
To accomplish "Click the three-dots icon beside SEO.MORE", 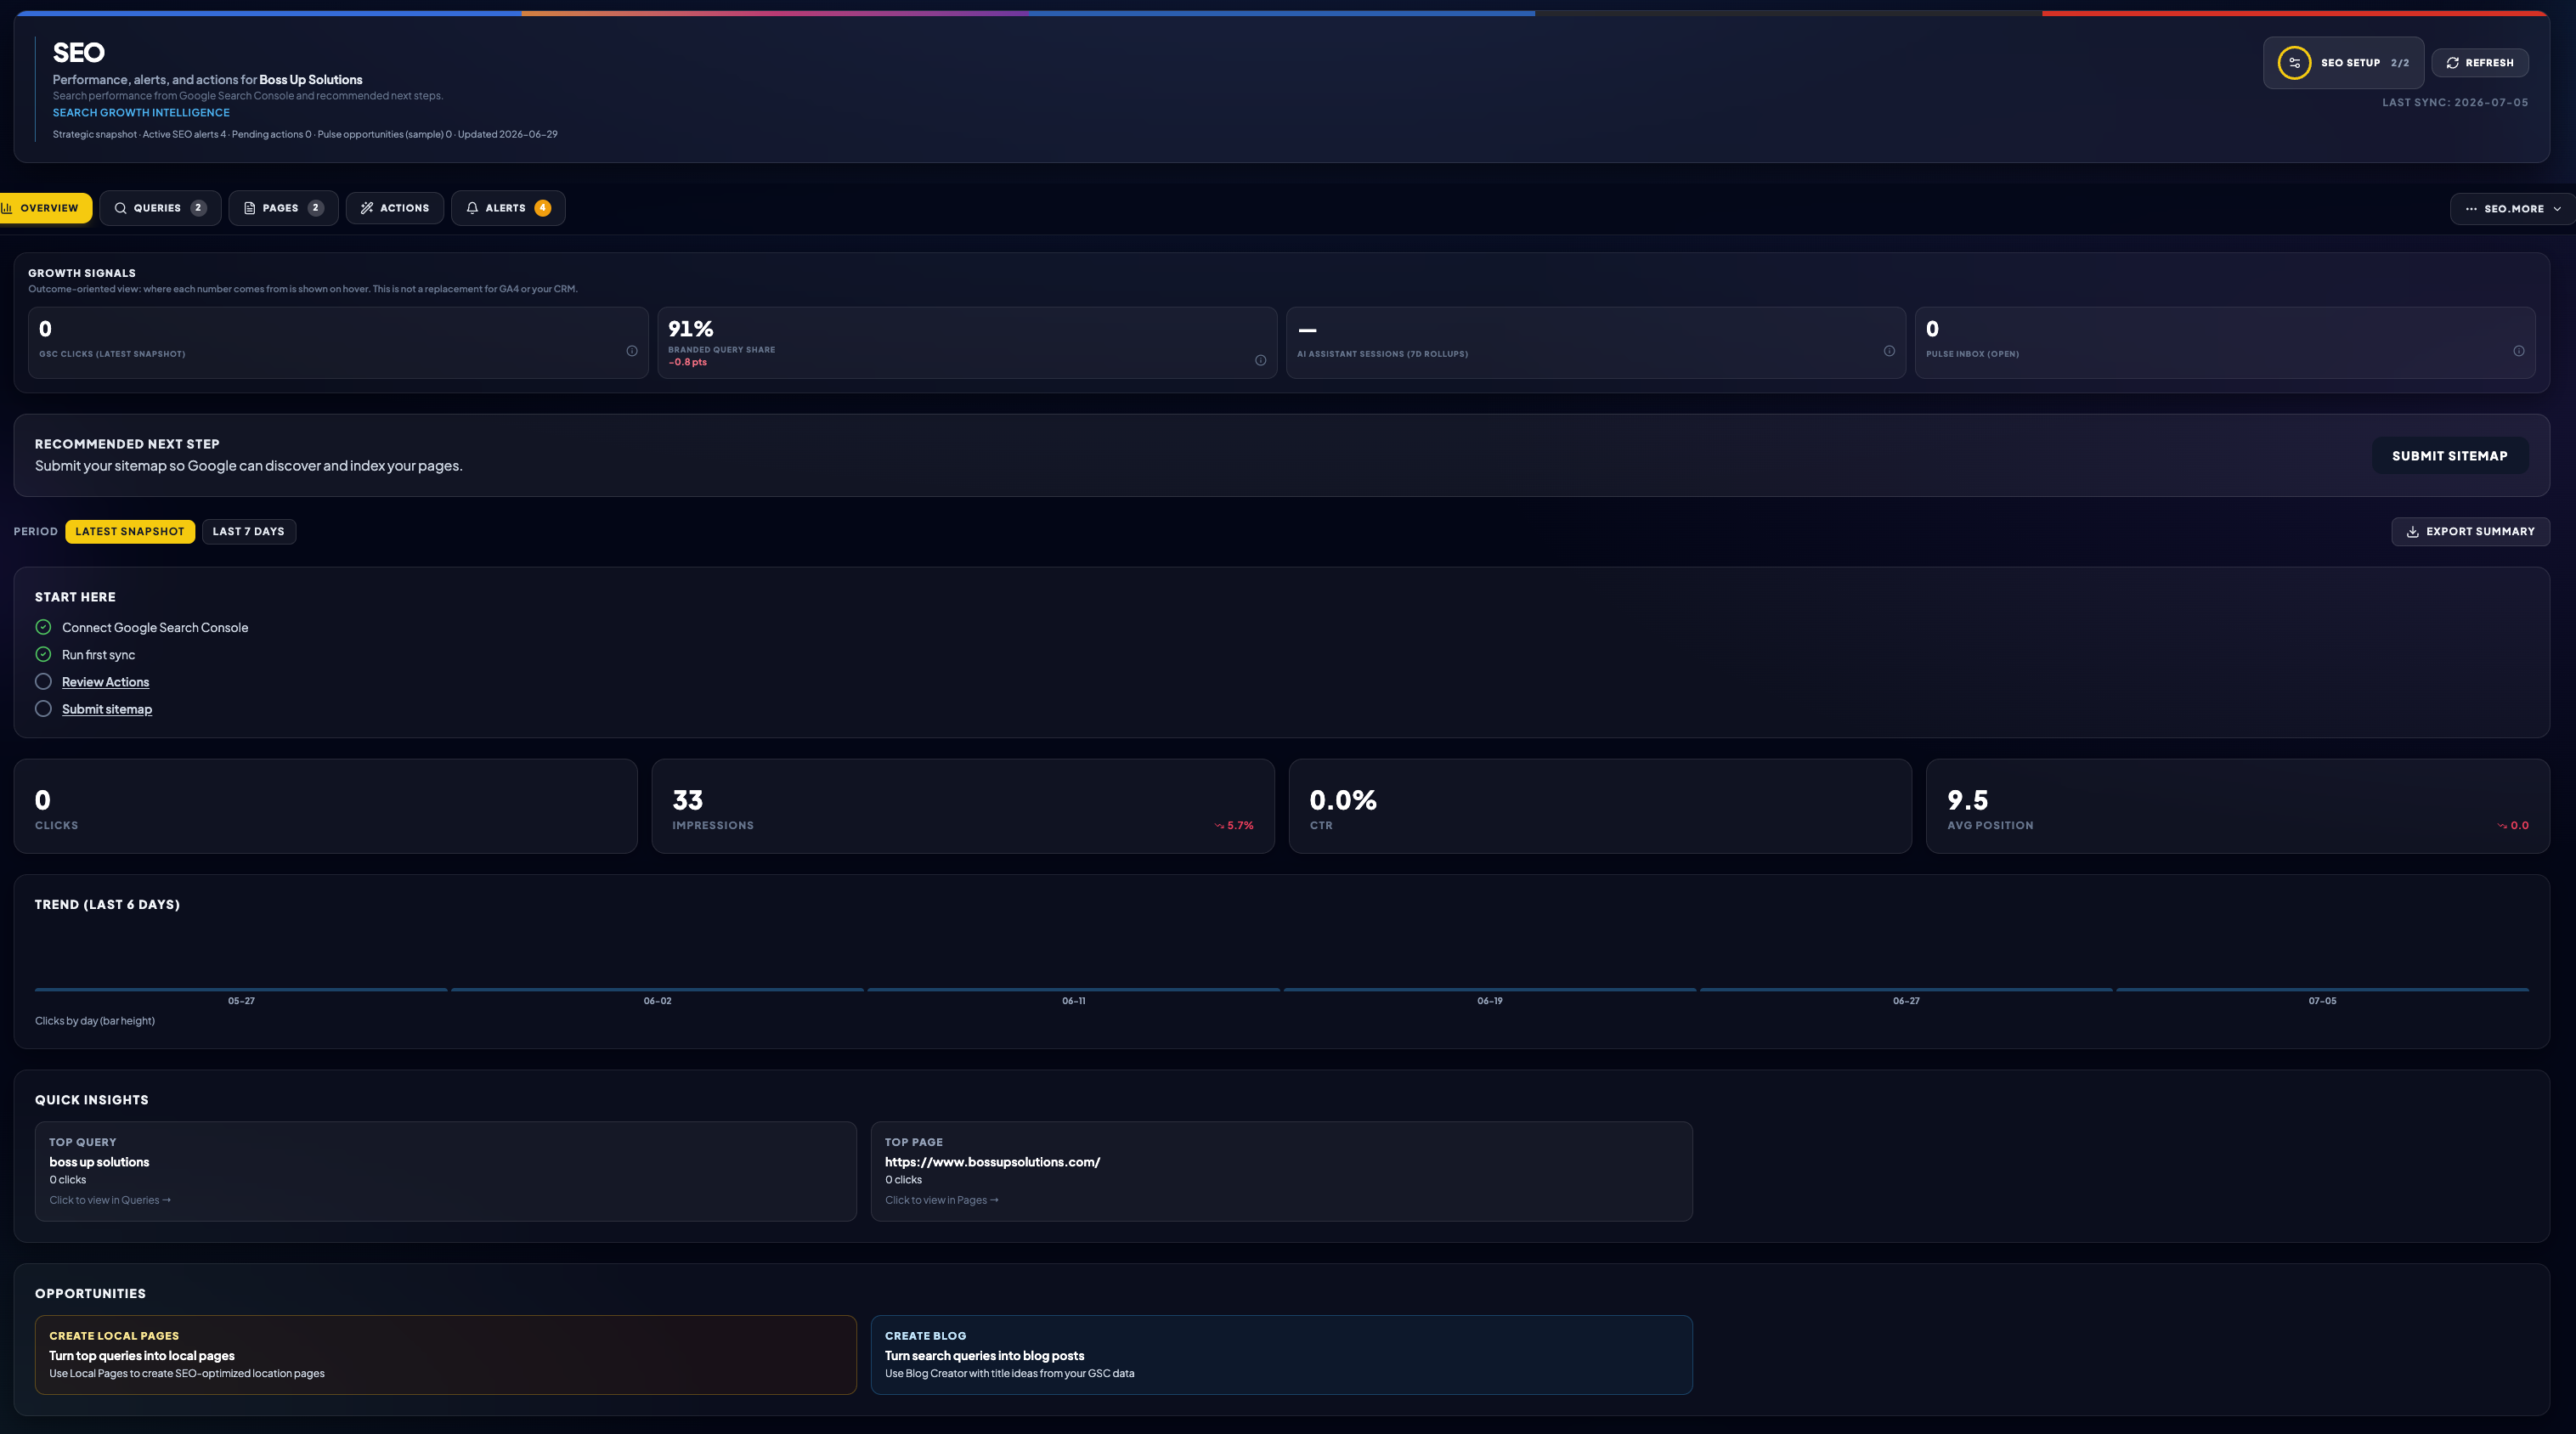I will coord(2471,209).
